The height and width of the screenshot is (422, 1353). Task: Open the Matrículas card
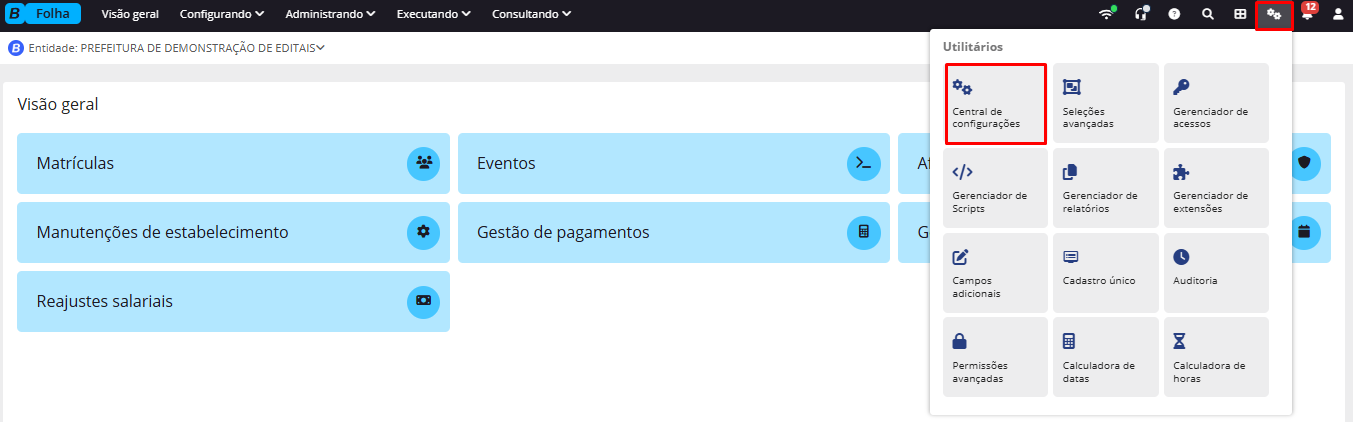(233, 163)
